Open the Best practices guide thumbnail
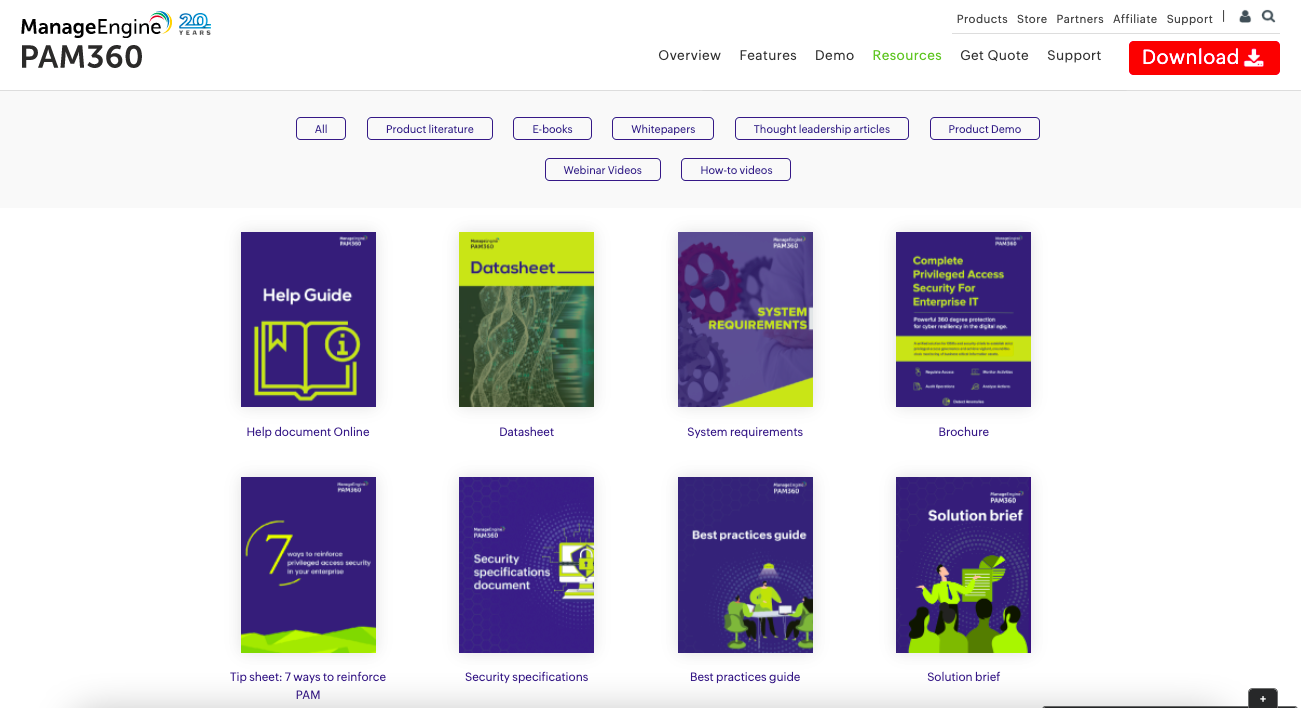 pos(745,565)
